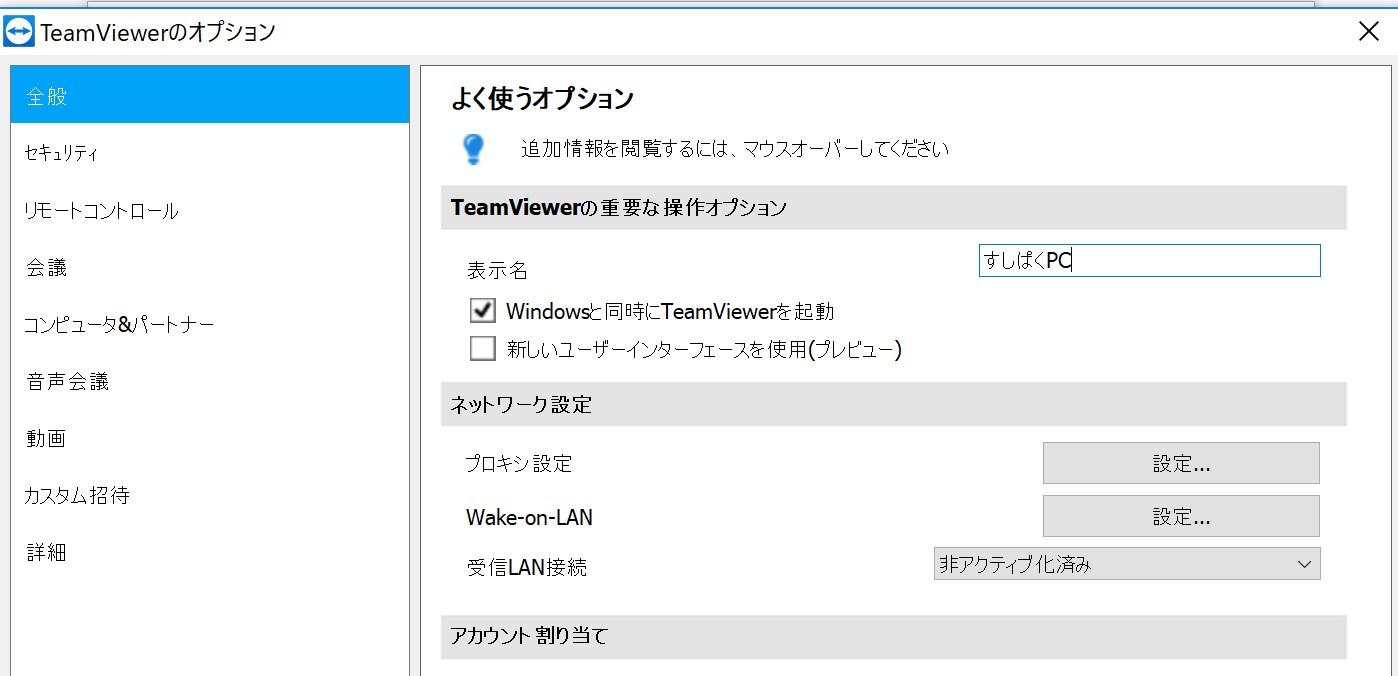This screenshot has height=676, width=1398.
Task: Expand the 受信LAN接続 dropdown
Action: 1127,564
